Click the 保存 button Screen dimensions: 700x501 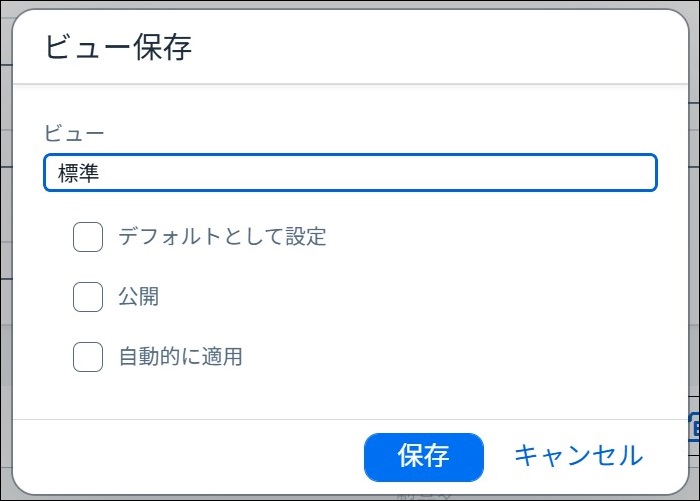424,457
